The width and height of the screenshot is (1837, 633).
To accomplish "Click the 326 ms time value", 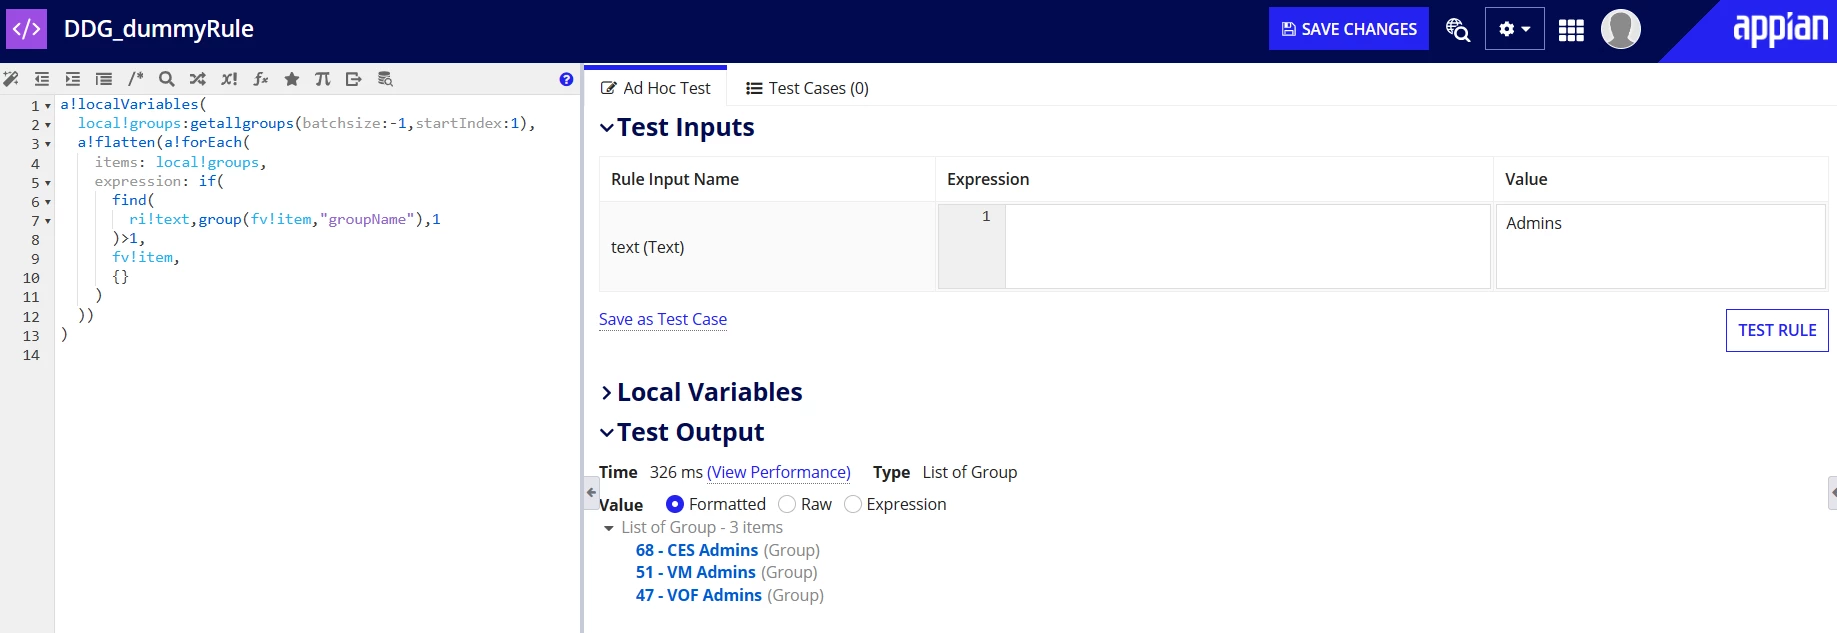I will (676, 472).
